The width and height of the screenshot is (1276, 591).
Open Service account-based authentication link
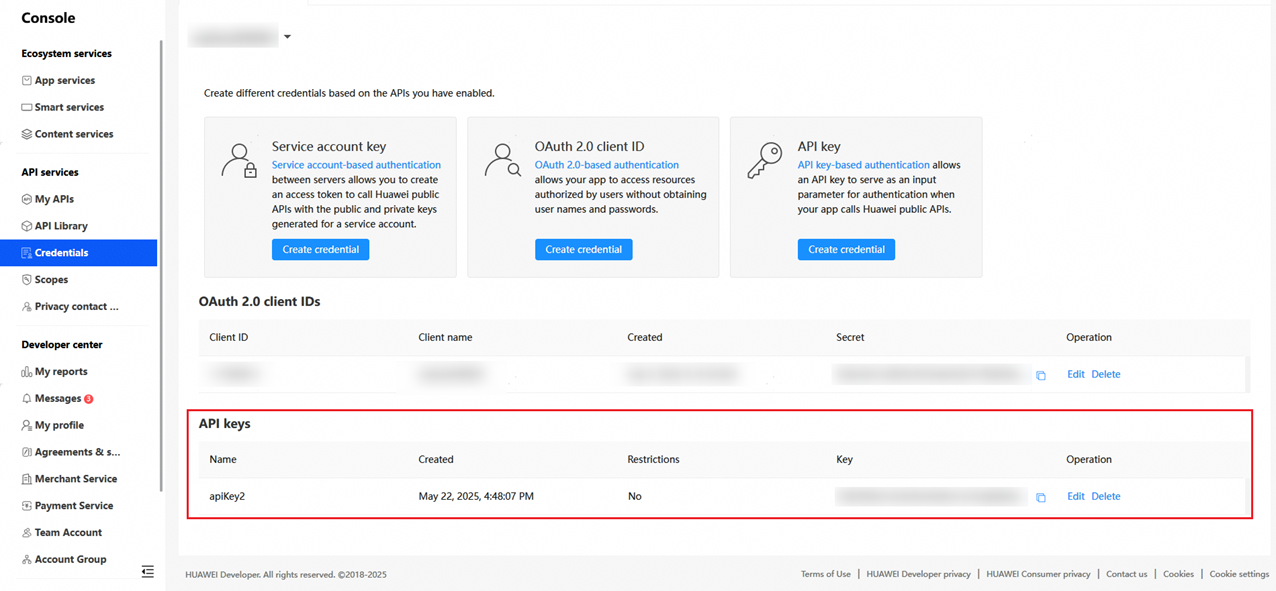(356, 165)
